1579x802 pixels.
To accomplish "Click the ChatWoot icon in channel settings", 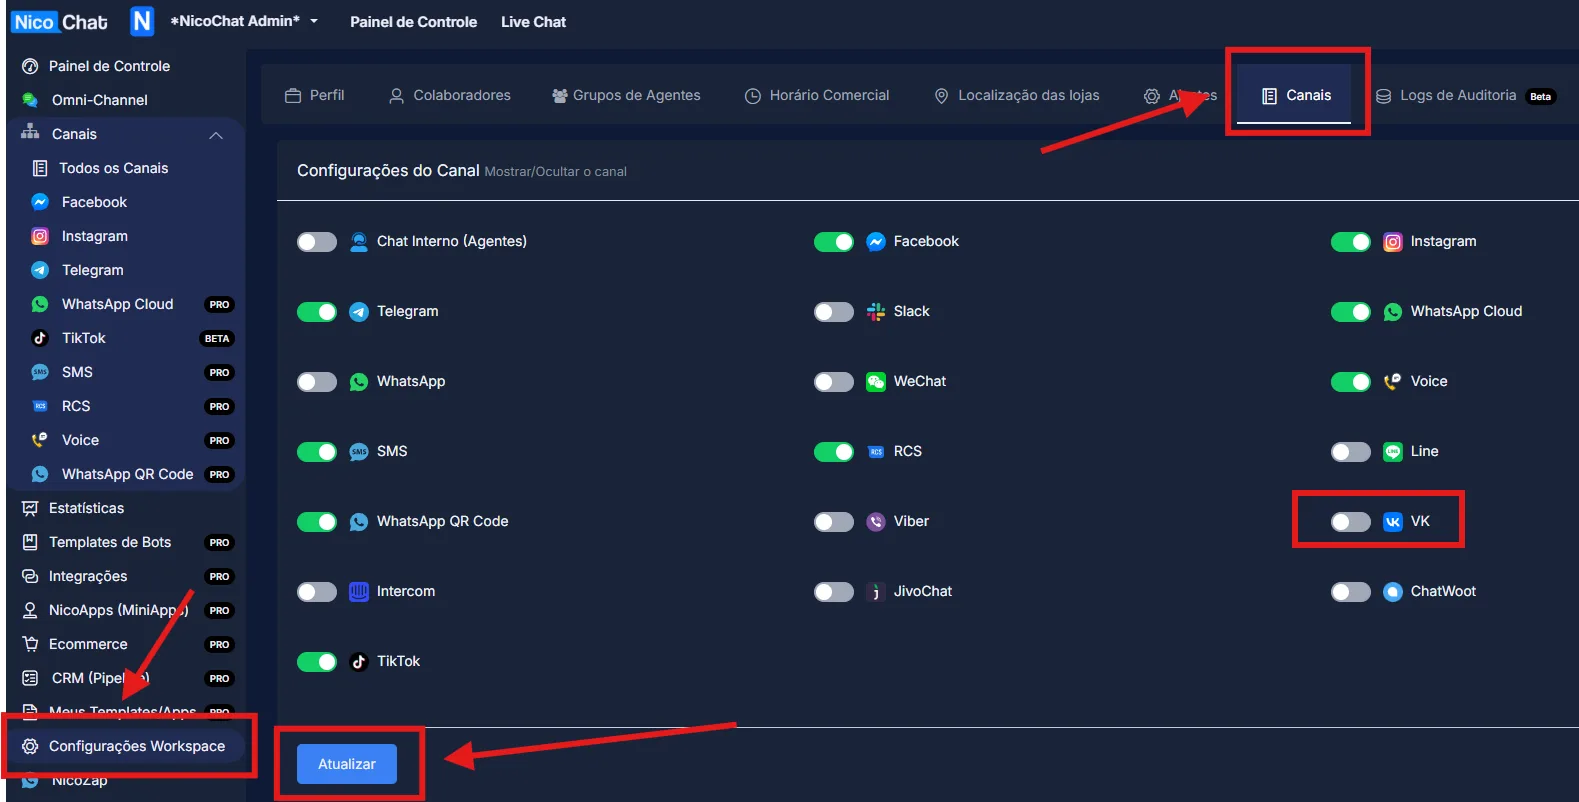I will (1393, 592).
